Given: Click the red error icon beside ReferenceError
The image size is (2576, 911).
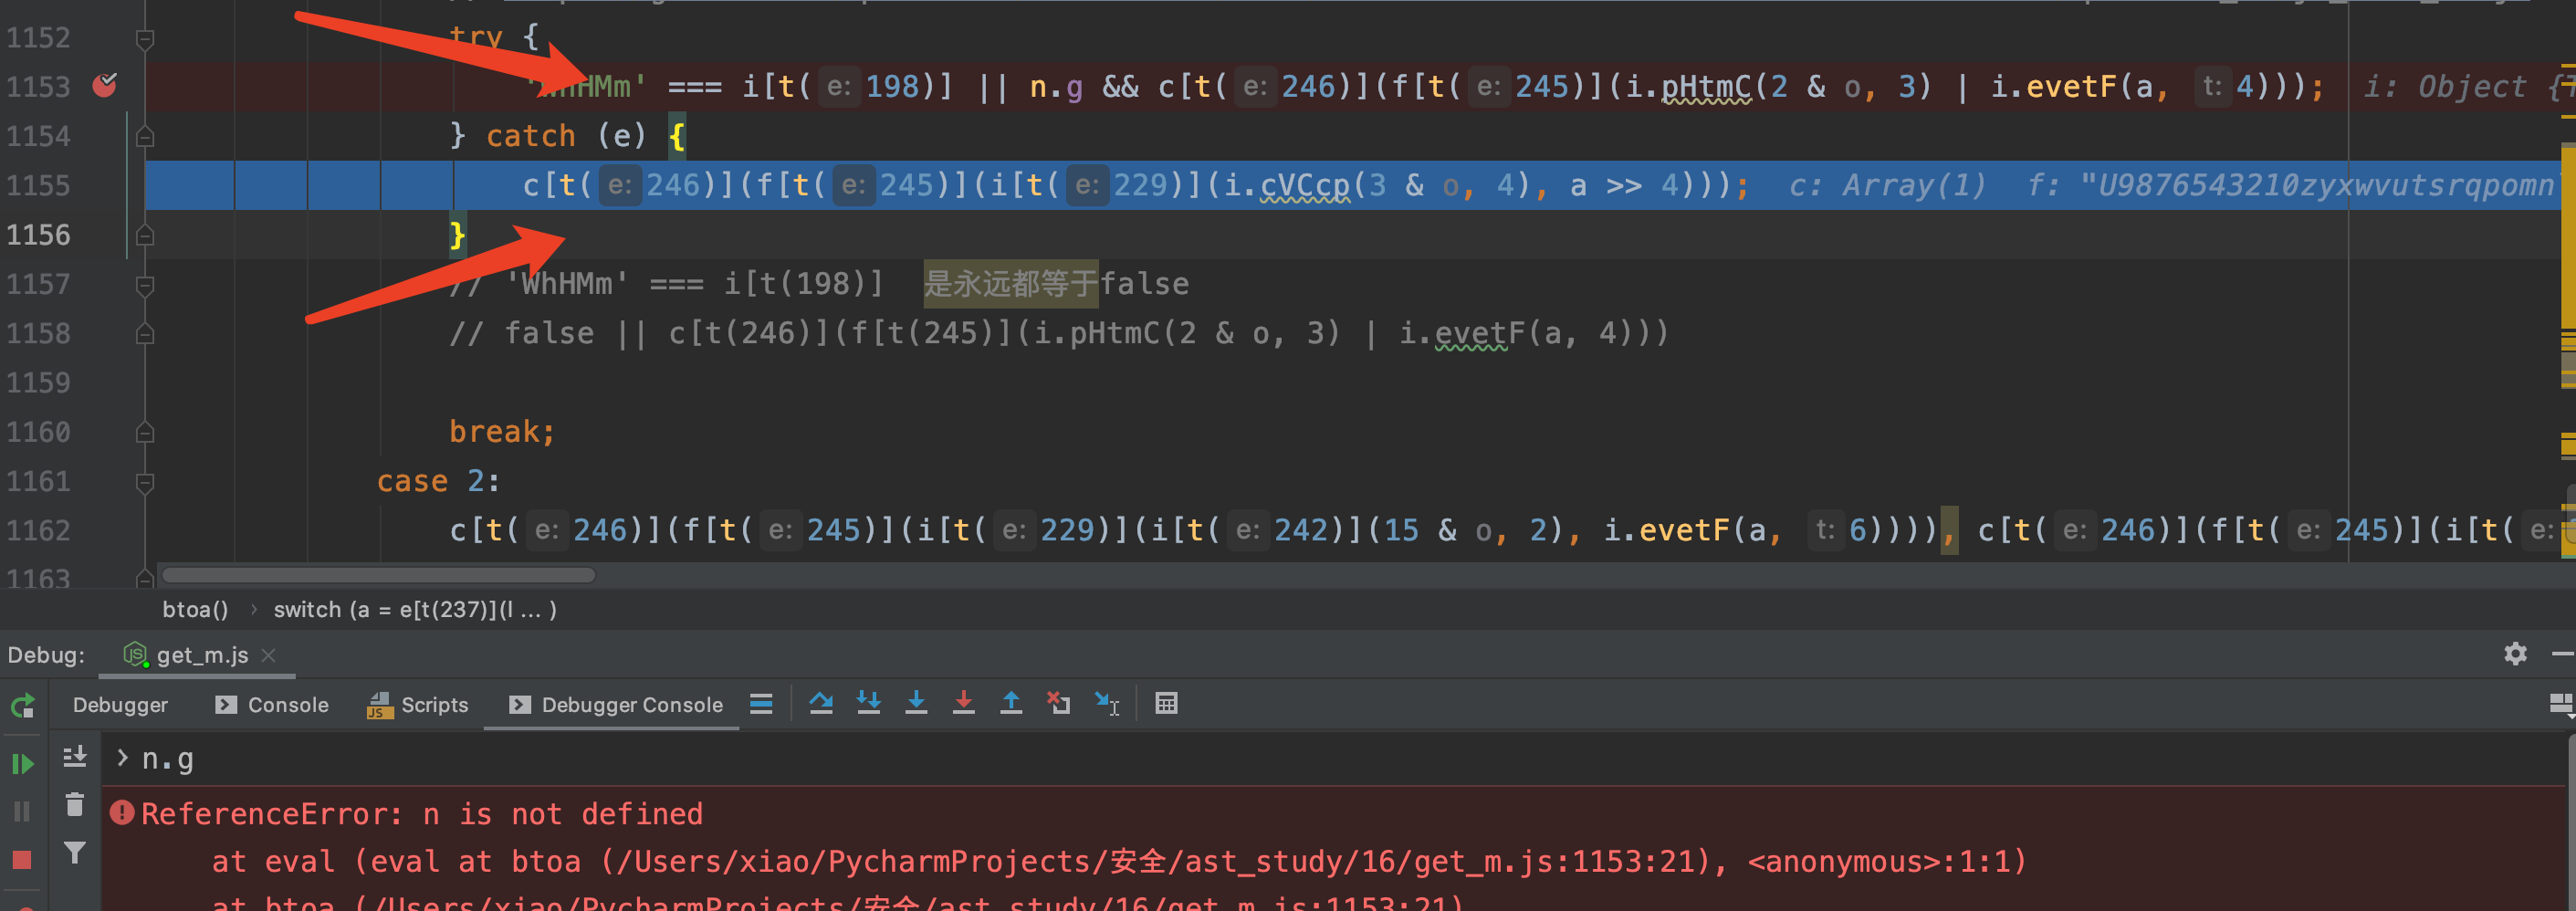Looking at the screenshot, I should pos(122,812).
